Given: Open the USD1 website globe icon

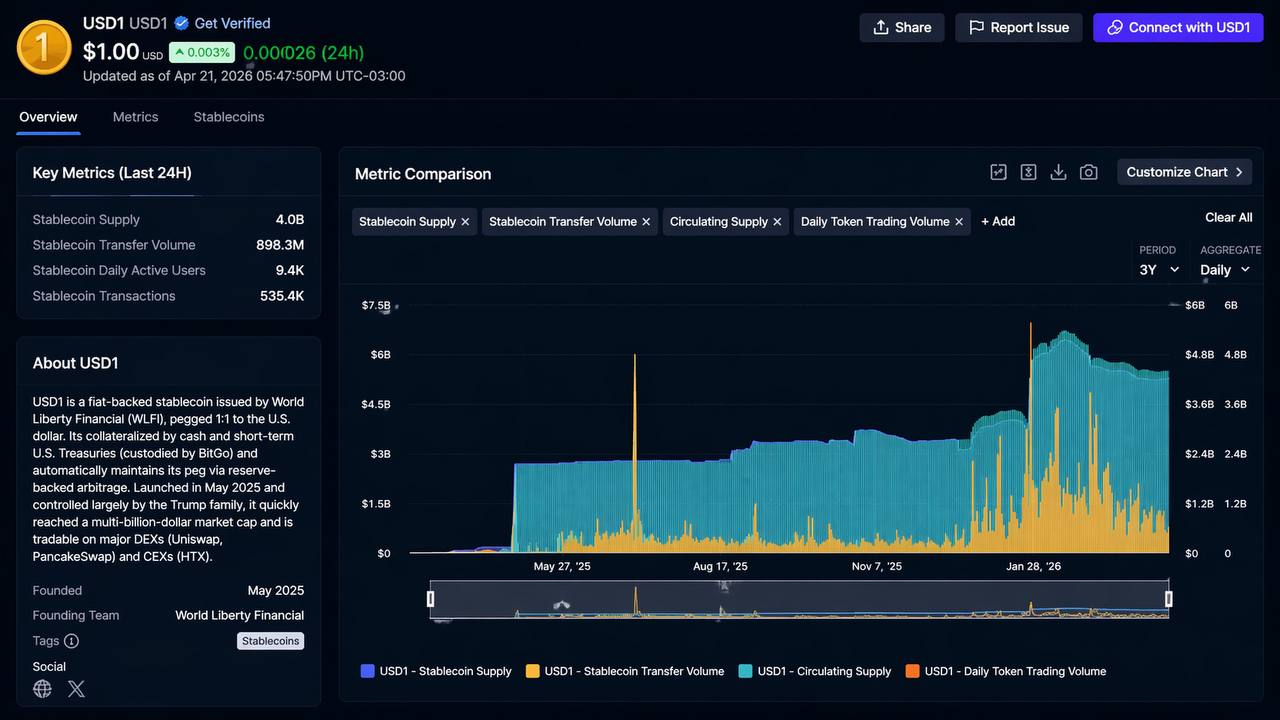Looking at the screenshot, I should tap(42, 689).
